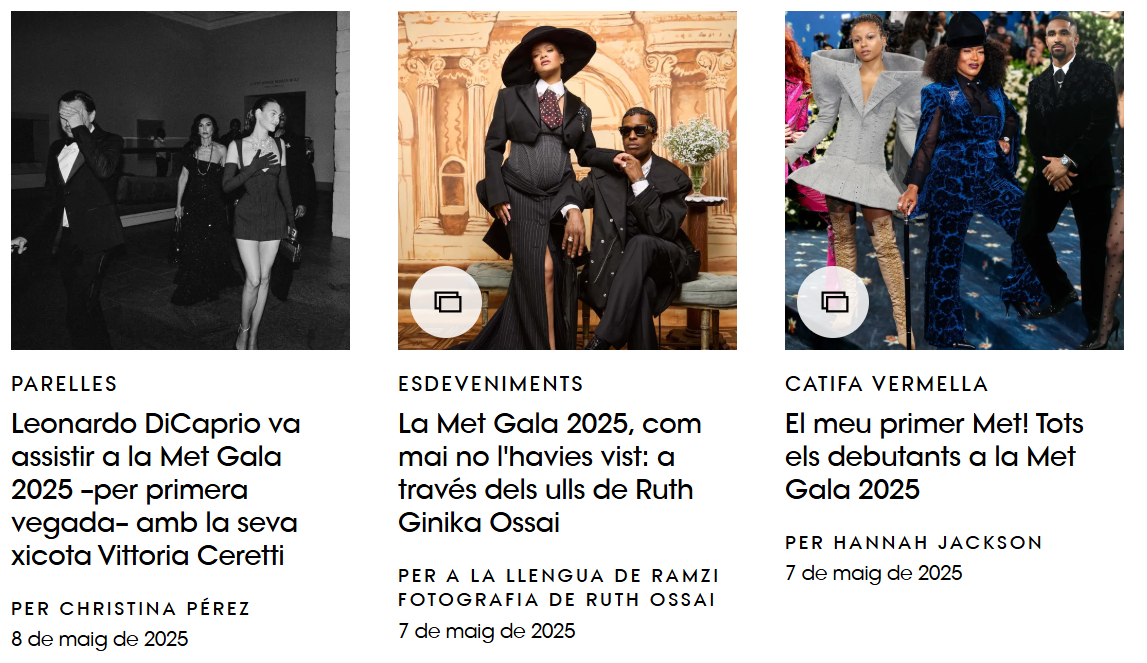Select the PARELLES category label

64,384
